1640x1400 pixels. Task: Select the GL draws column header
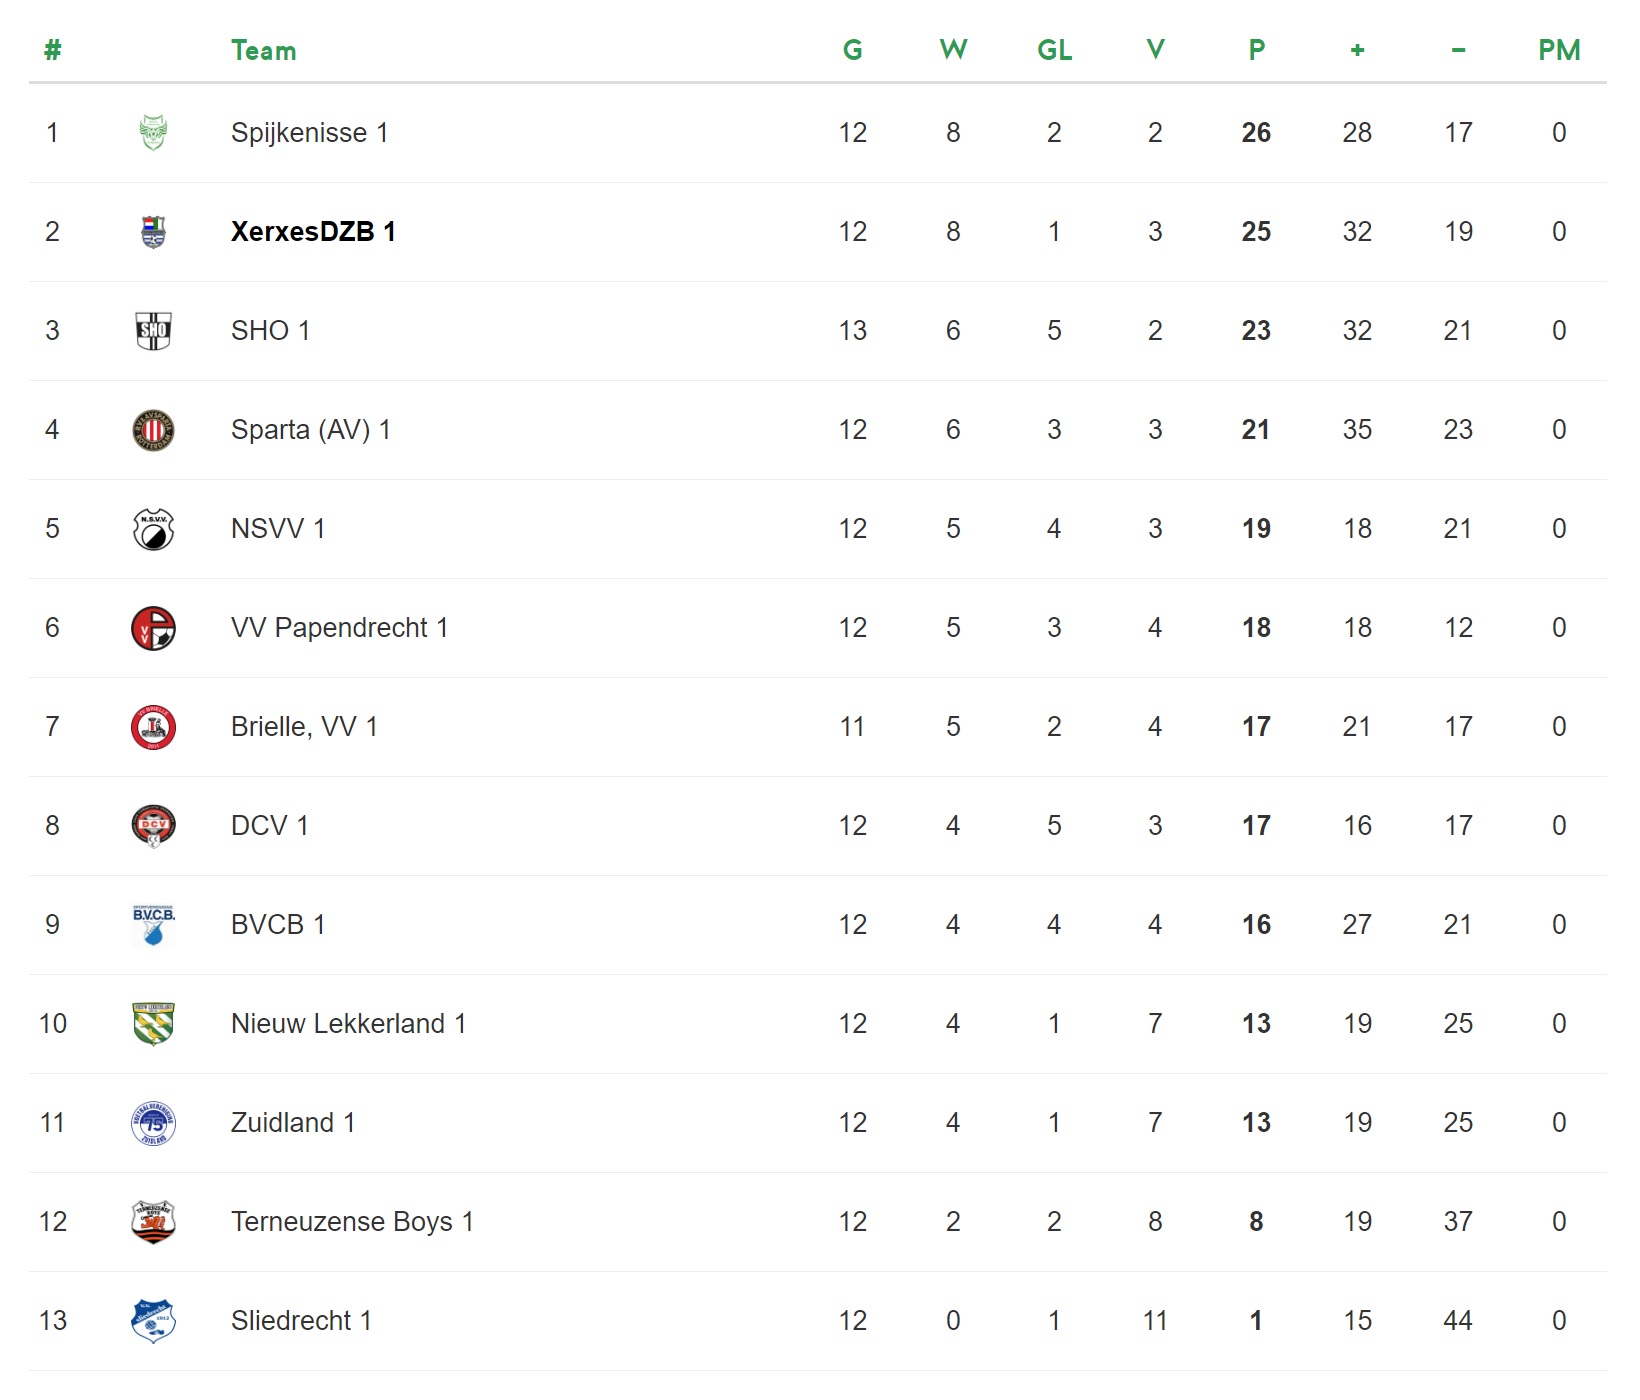[x=1055, y=50]
